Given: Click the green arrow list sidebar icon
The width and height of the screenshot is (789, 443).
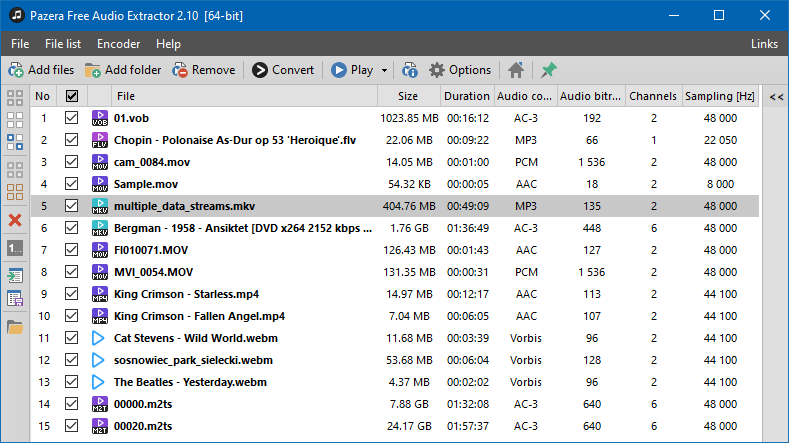Looking at the screenshot, I should (x=15, y=275).
